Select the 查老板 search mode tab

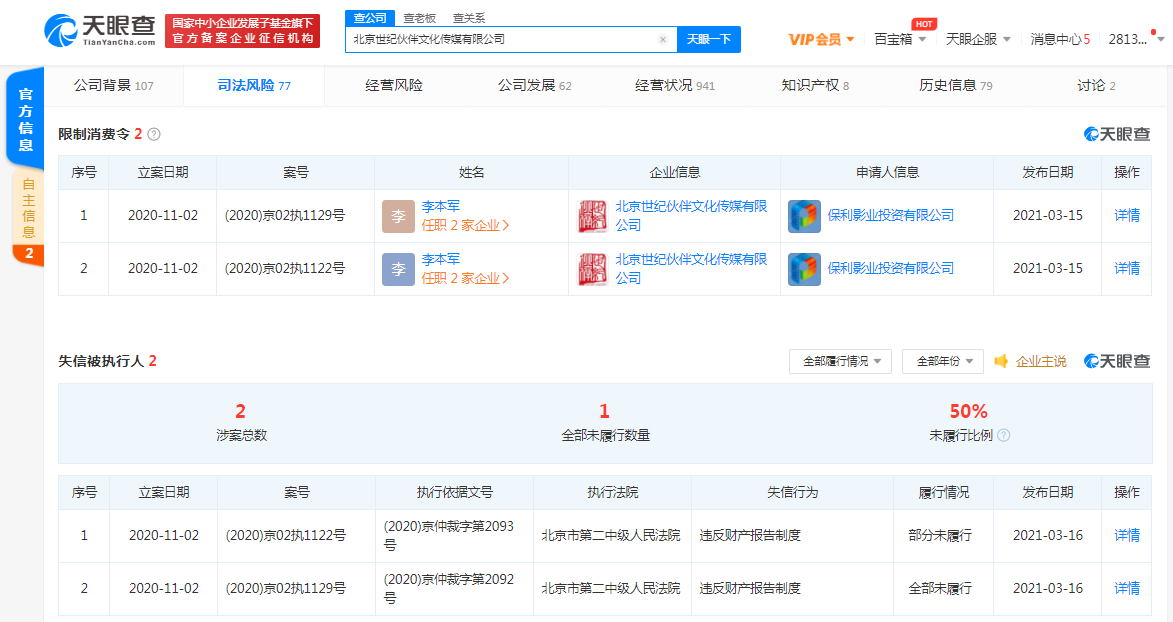coord(419,18)
